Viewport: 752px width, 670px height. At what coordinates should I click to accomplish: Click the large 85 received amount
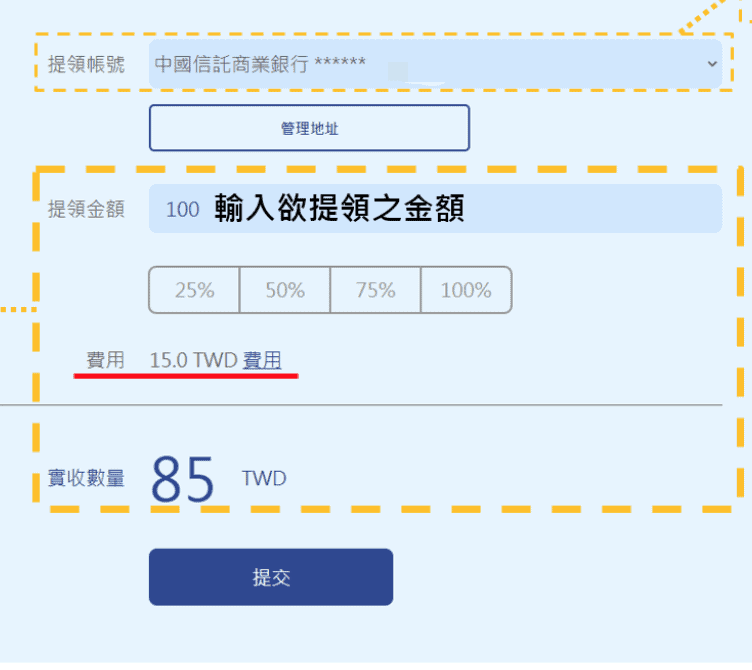[183, 480]
